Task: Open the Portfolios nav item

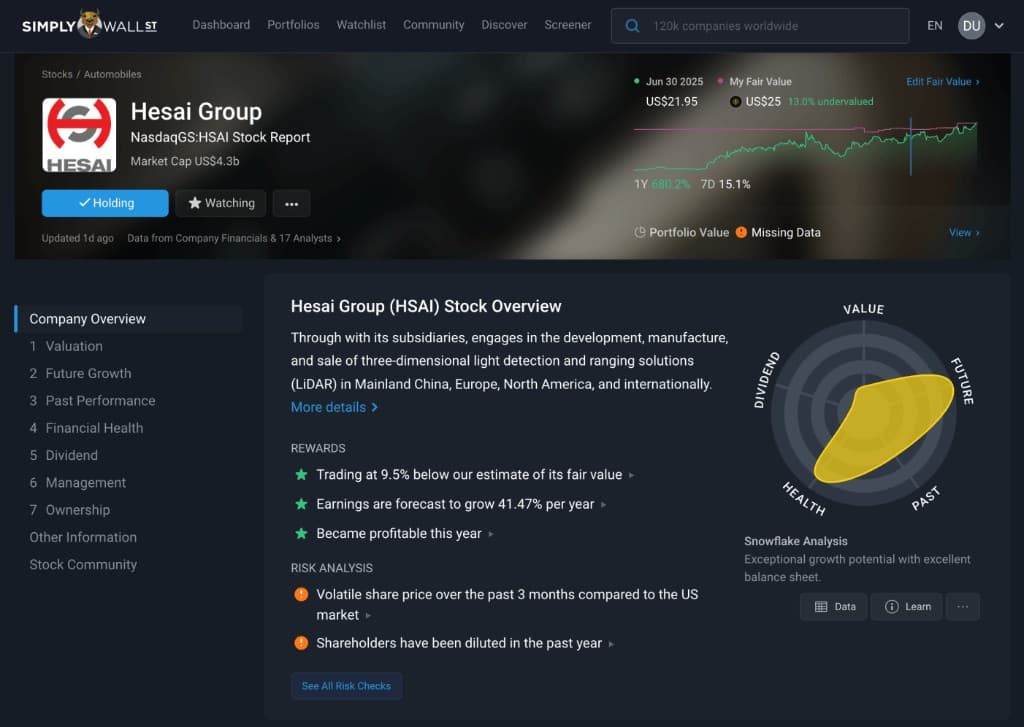Action: tap(293, 25)
